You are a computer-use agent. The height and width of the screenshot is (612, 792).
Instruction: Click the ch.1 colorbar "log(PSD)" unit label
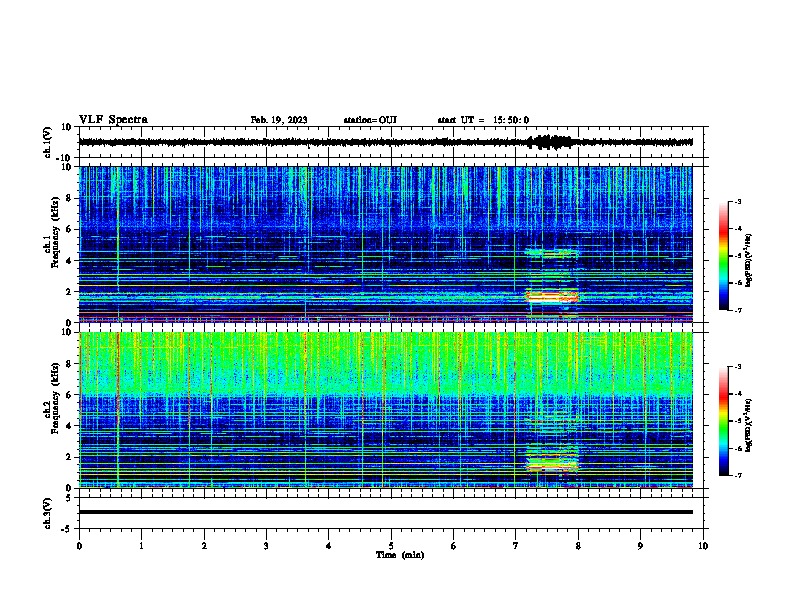(748, 260)
